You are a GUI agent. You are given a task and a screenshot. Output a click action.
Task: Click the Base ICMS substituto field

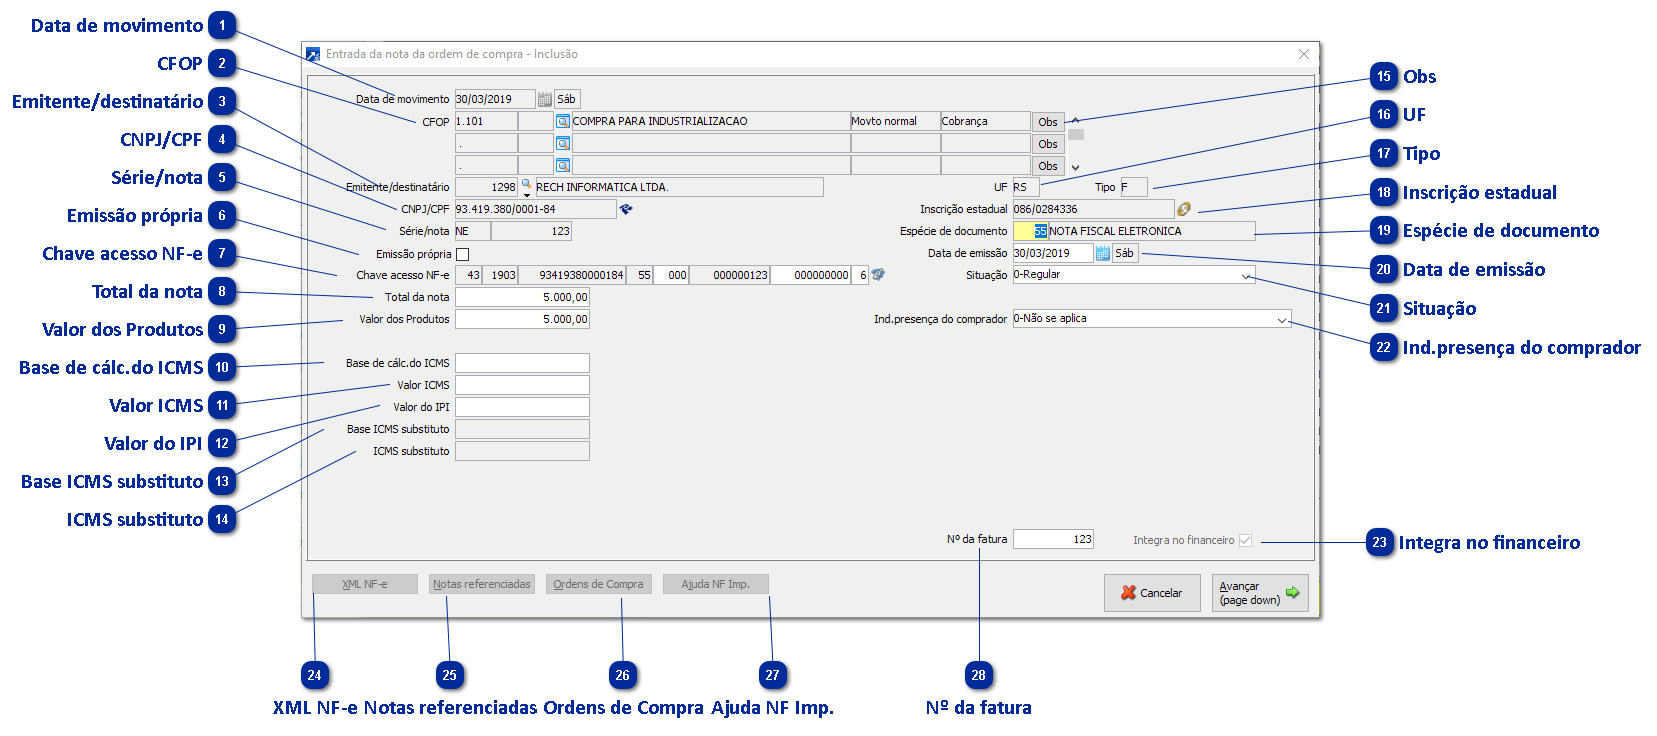click(522, 429)
